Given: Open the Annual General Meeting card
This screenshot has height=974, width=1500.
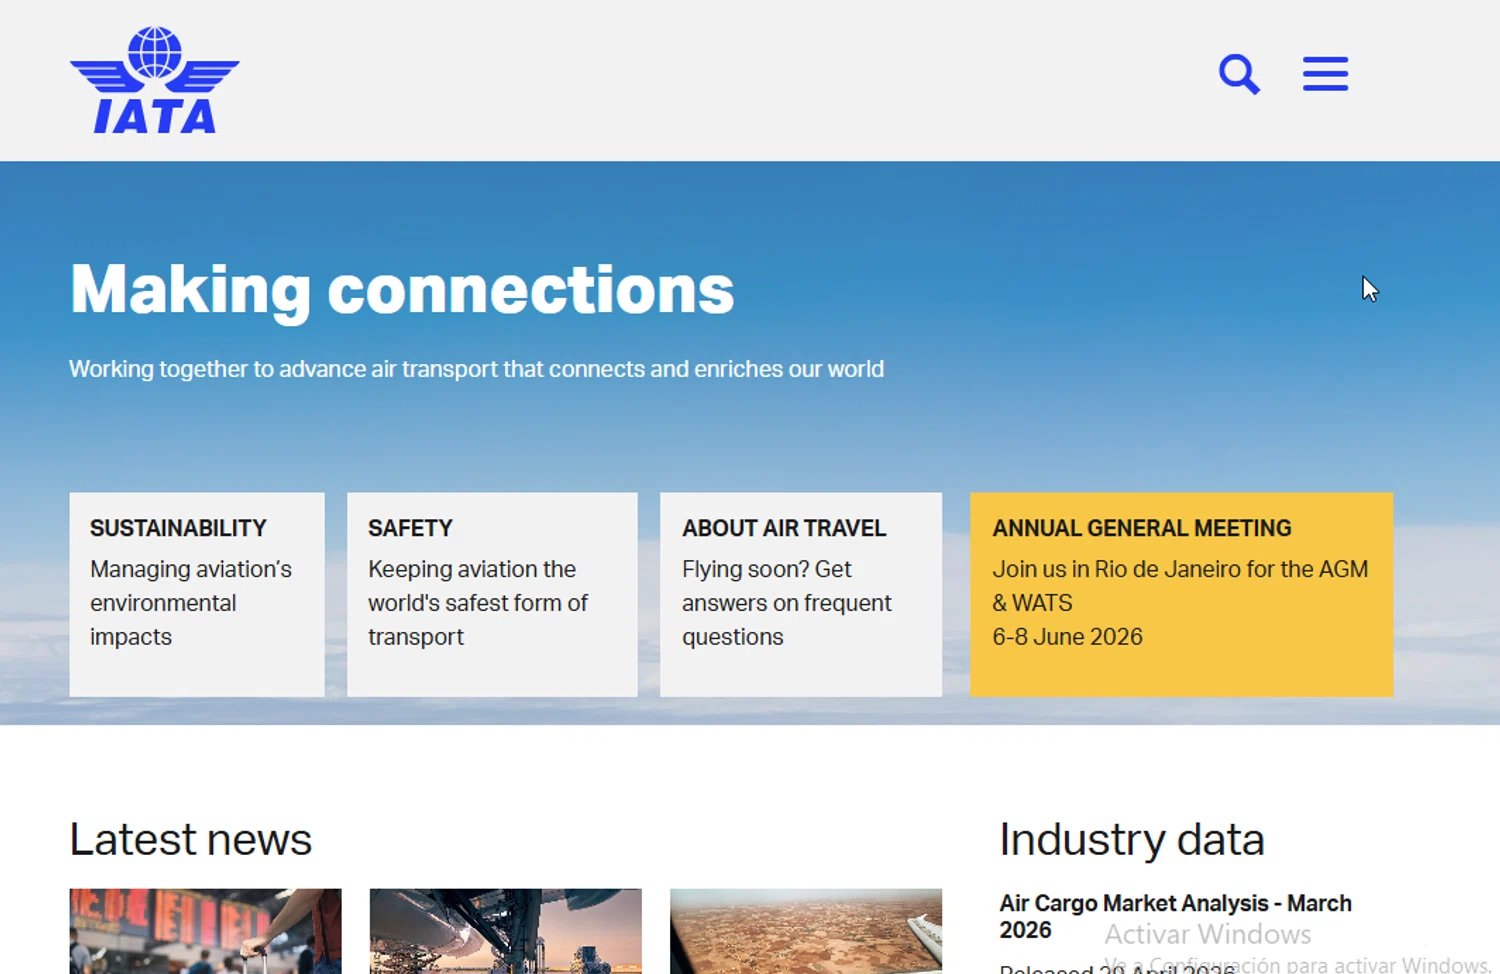Looking at the screenshot, I should tap(1181, 594).
